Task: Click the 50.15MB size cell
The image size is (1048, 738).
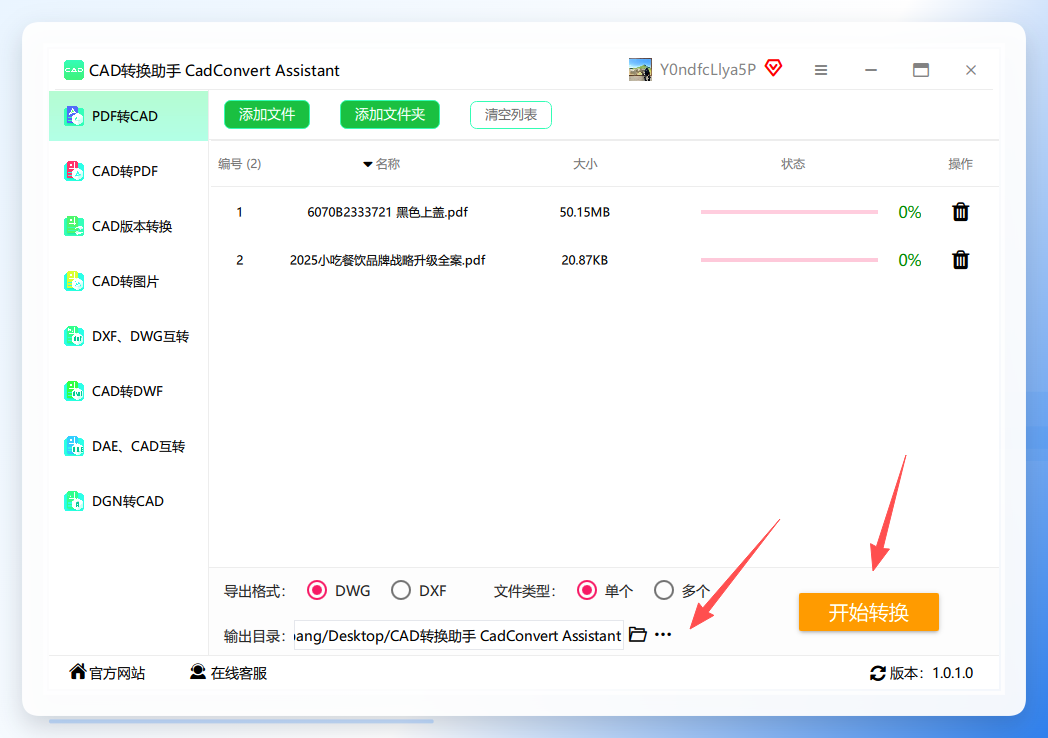Action: (x=585, y=212)
